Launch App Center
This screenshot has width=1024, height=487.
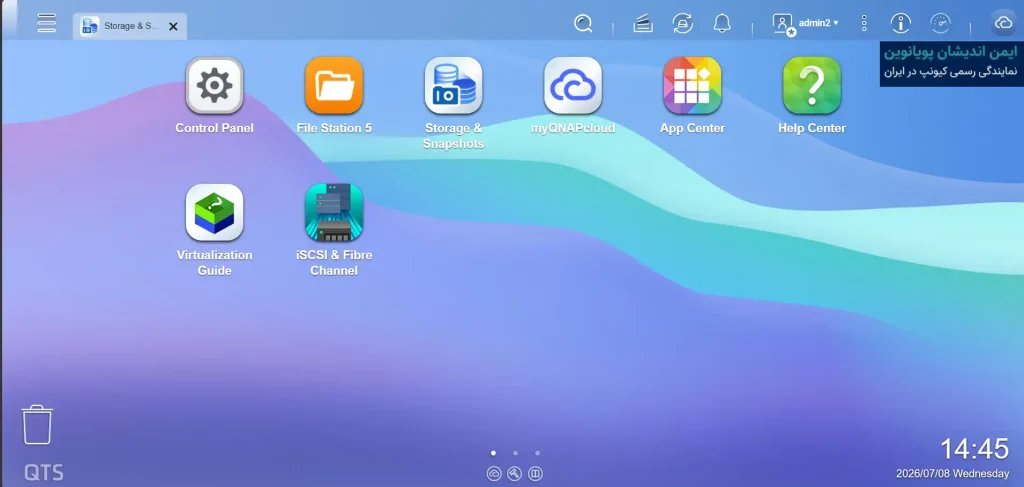692,86
